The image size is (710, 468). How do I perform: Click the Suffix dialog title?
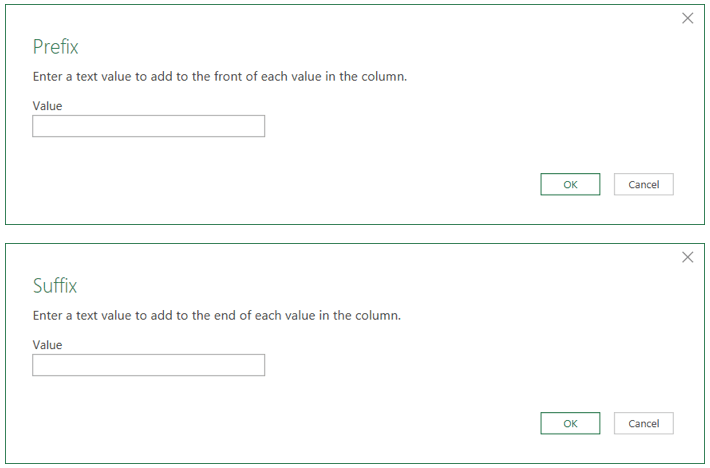[x=55, y=286]
